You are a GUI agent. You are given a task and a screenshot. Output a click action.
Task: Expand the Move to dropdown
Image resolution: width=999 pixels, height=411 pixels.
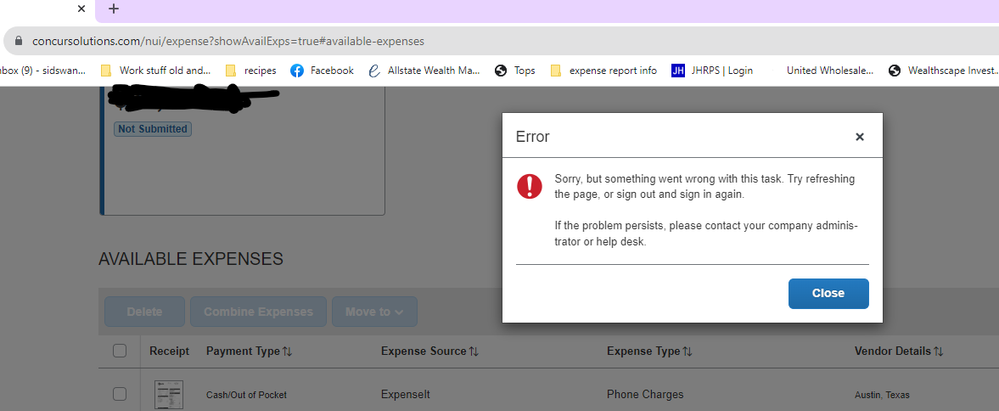click(375, 312)
